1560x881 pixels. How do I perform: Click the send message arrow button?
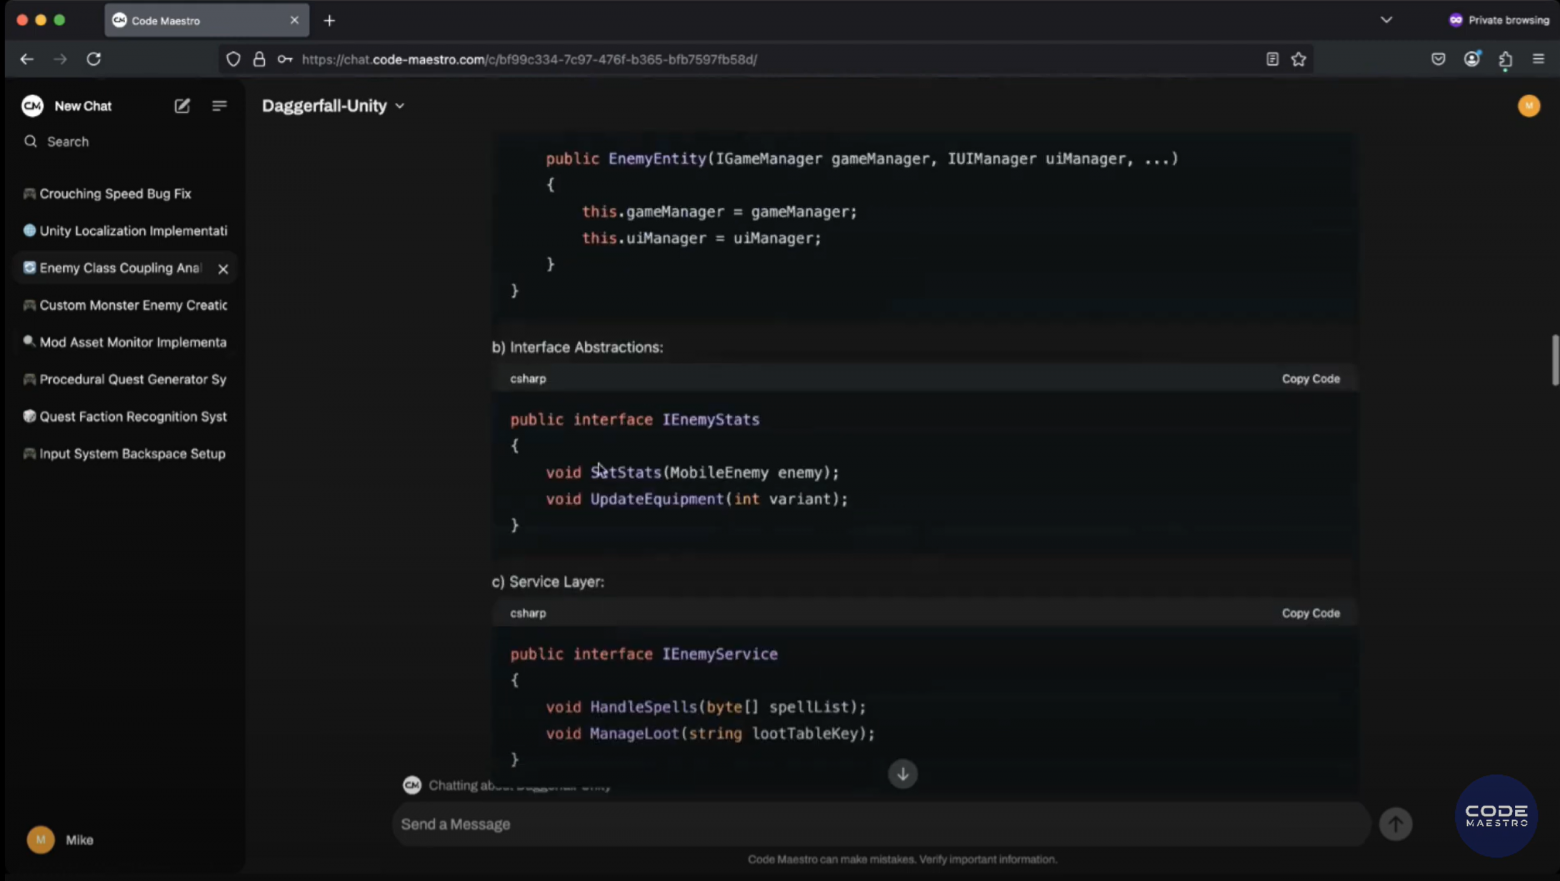(1395, 824)
